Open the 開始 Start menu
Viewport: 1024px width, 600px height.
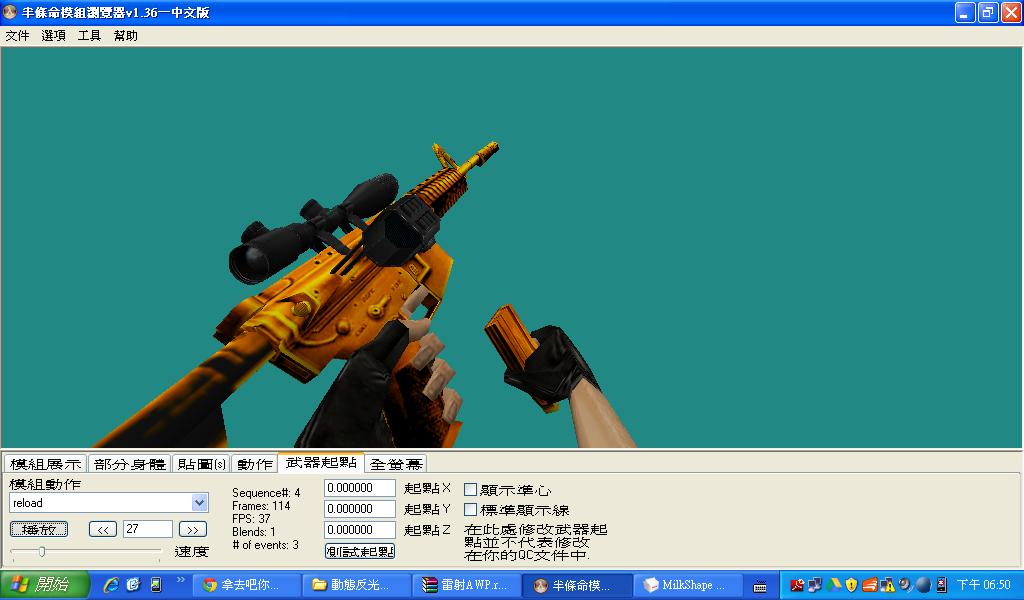click(x=44, y=584)
